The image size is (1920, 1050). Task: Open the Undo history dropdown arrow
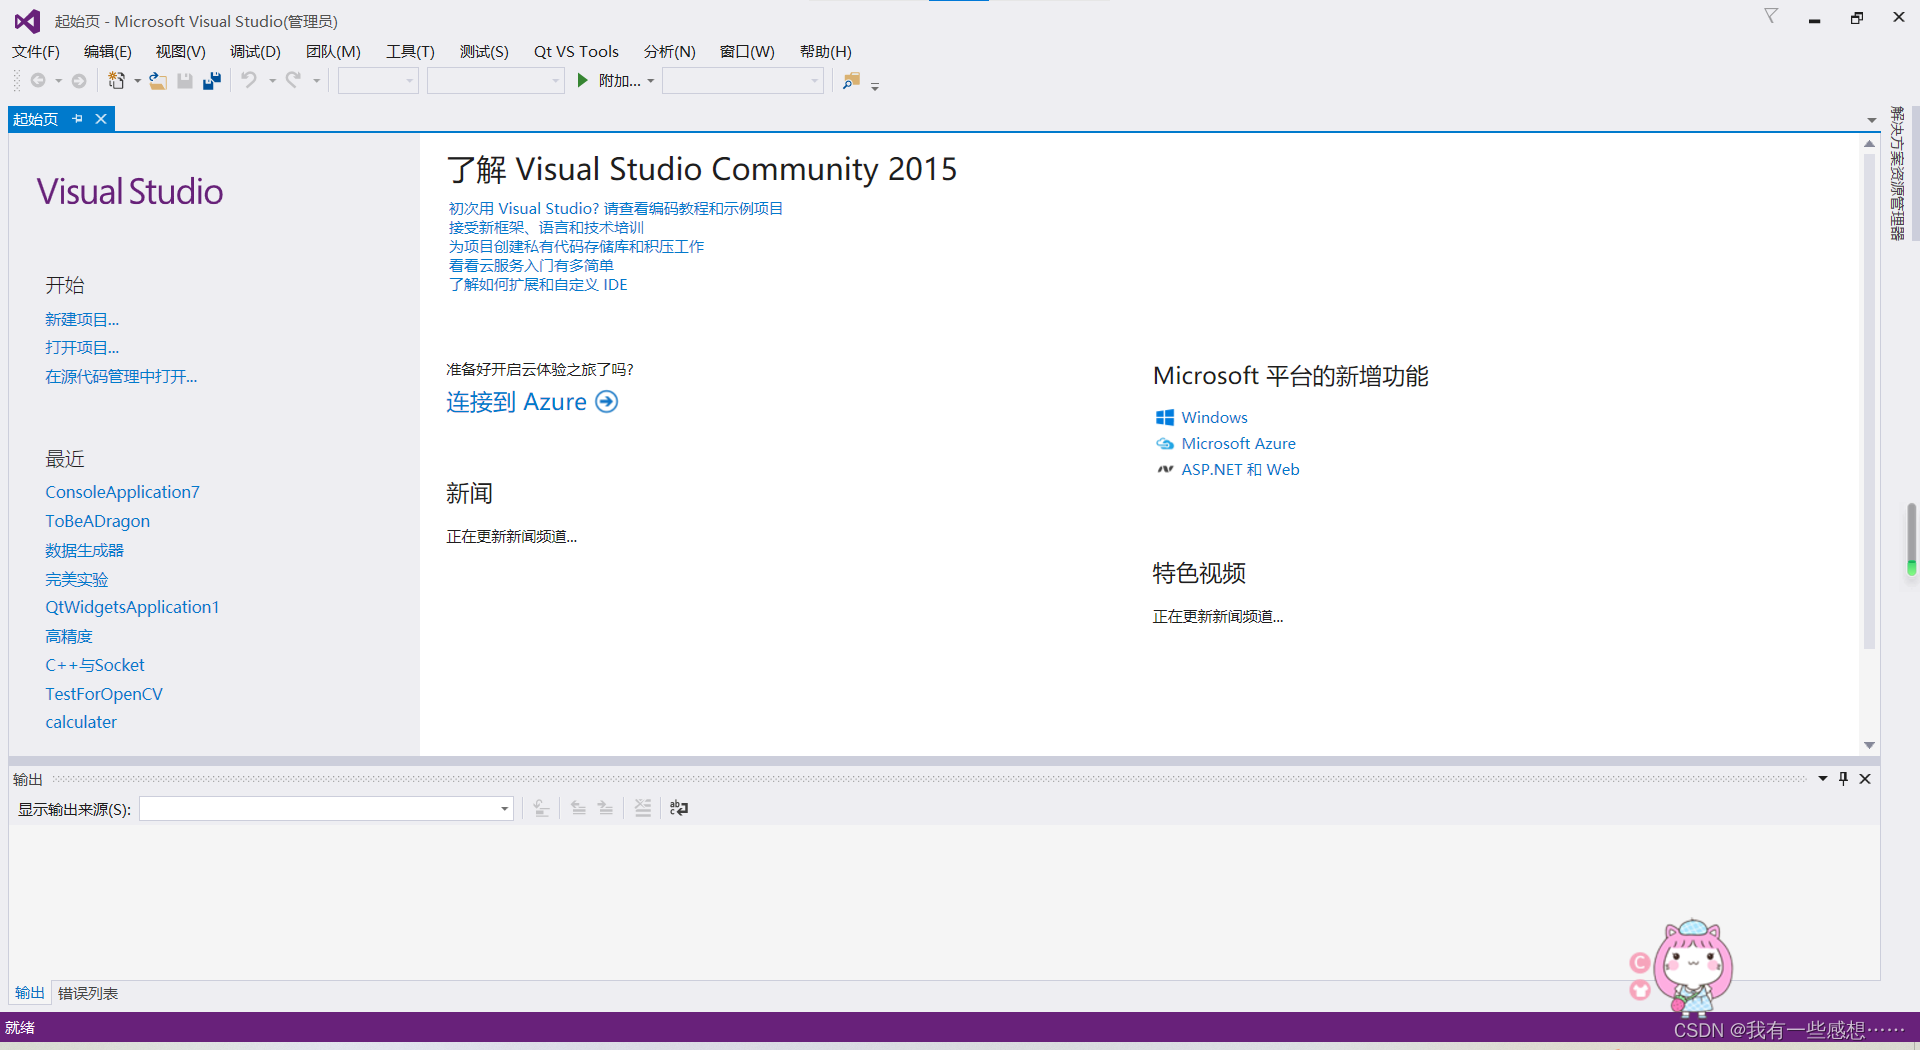click(x=272, y=81)
